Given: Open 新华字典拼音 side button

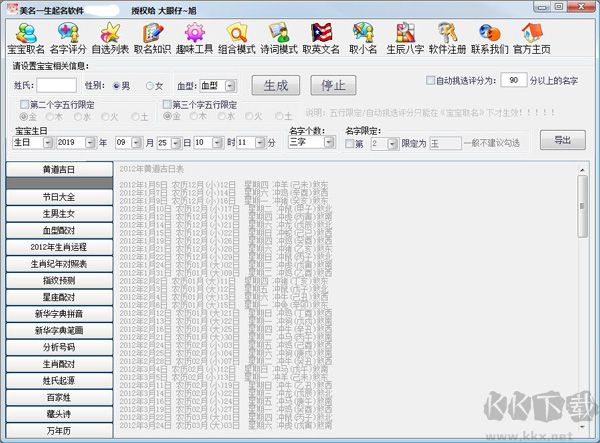Looking at the screenshot, I should click(x=59, y=314).
